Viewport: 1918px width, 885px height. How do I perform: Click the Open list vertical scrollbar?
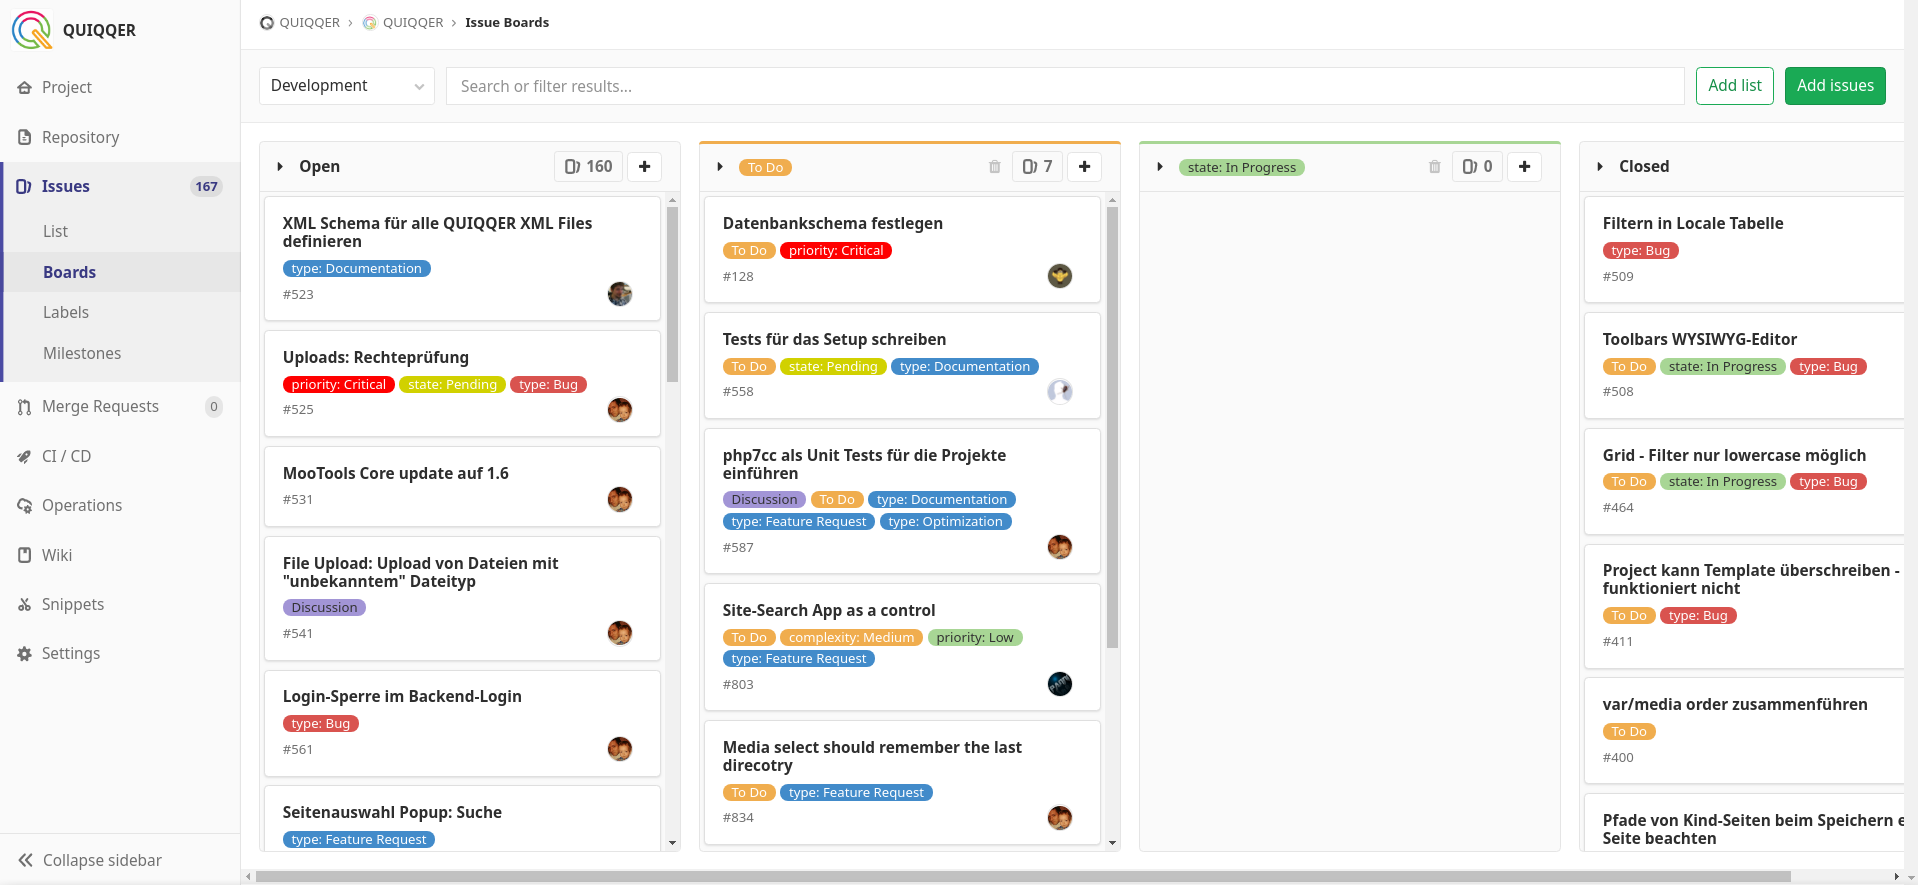coord(672,294)
